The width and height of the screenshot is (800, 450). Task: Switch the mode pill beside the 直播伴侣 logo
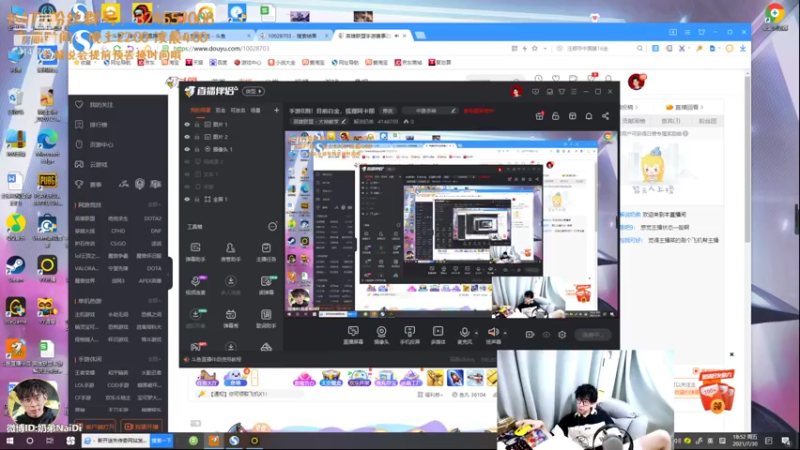click(x=253, y=91)
